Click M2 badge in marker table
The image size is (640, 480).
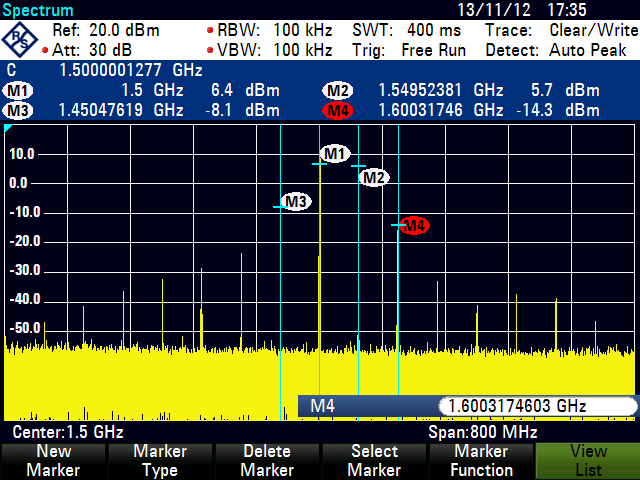click(338, 90)
